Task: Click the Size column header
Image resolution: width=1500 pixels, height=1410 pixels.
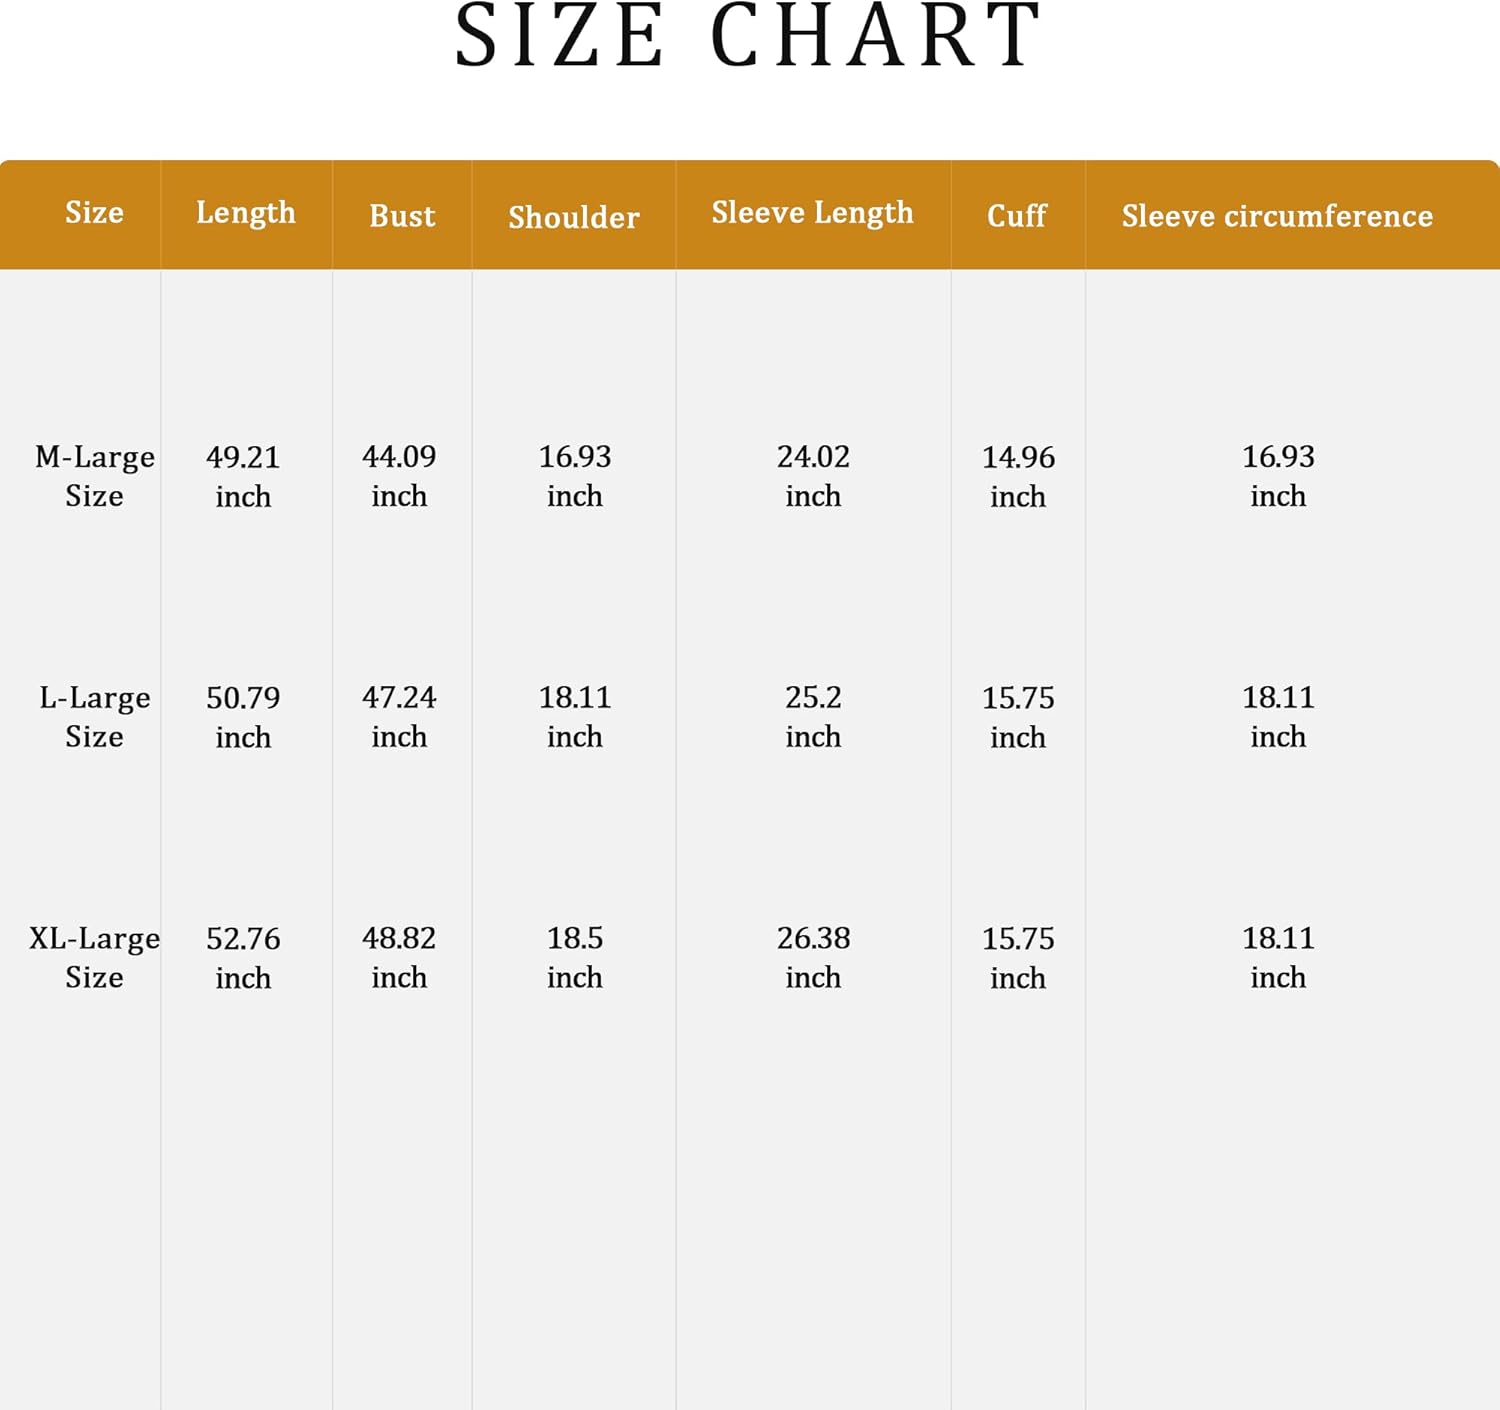Action: 94,213
